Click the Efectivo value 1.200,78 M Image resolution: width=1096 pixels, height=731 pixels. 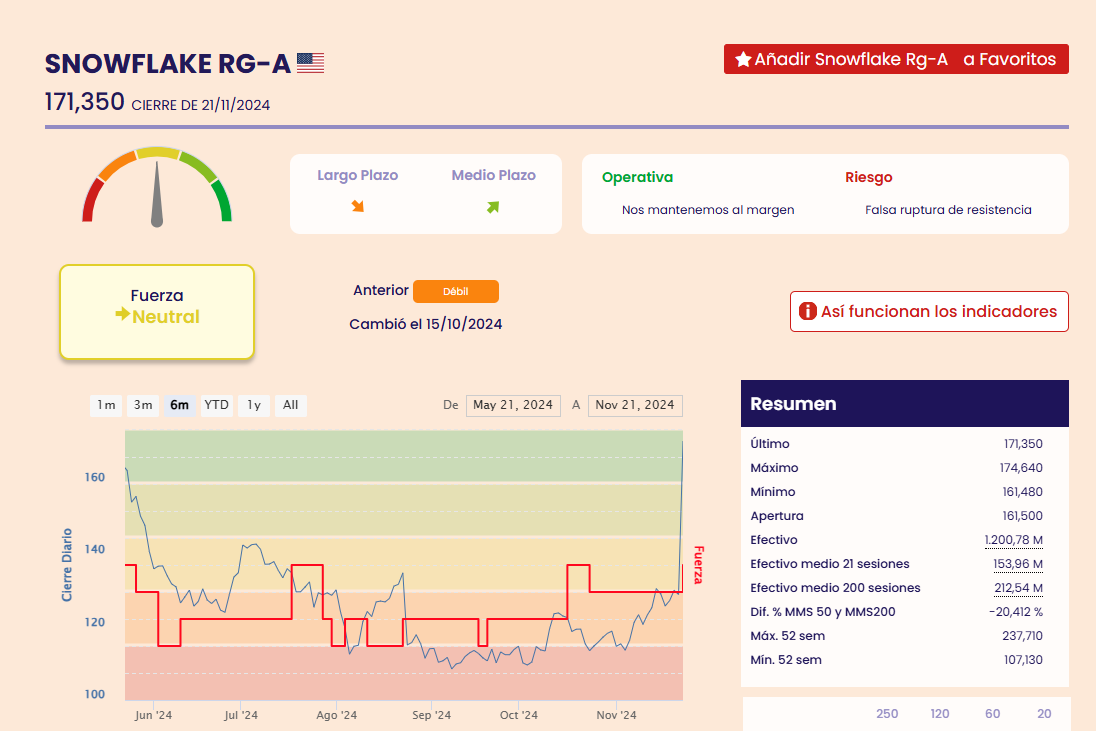pyautogui.click(x=1014, y=540)
